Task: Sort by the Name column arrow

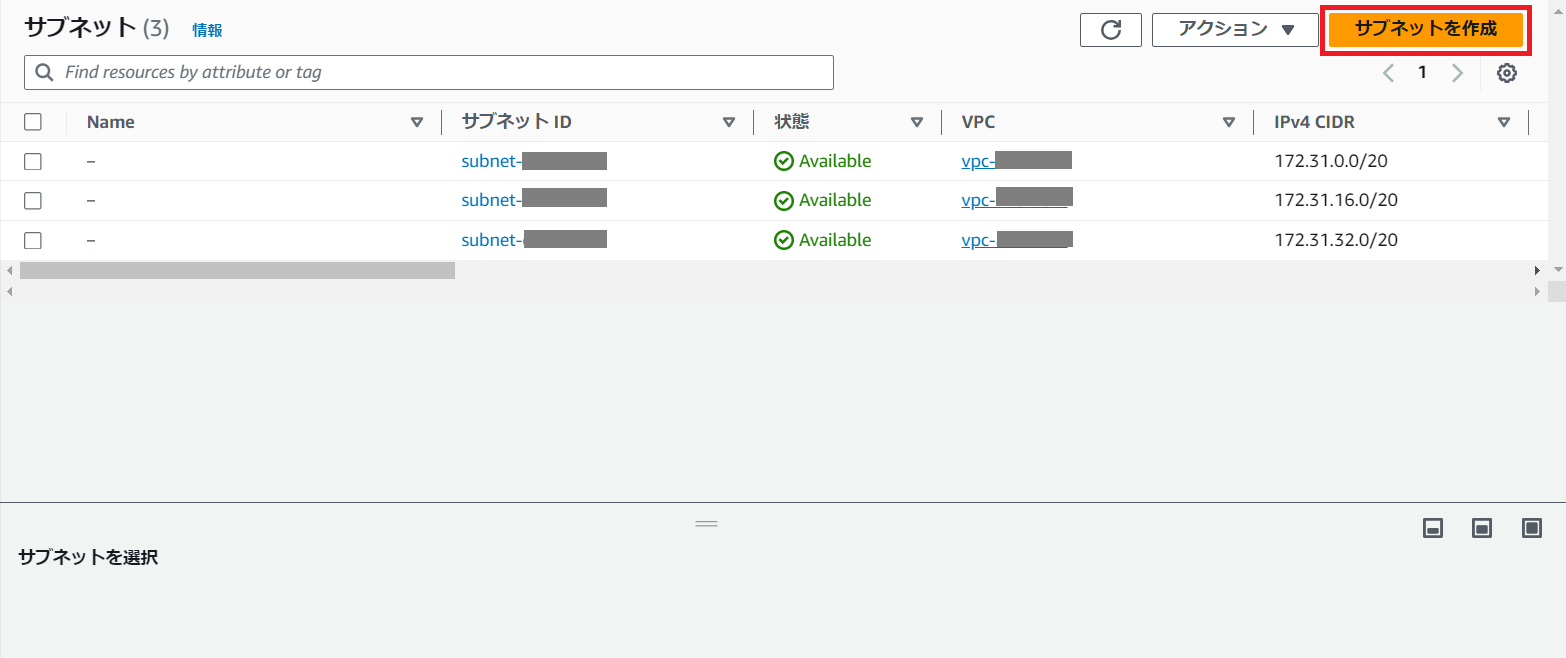Action: click(x=417, y=122)
